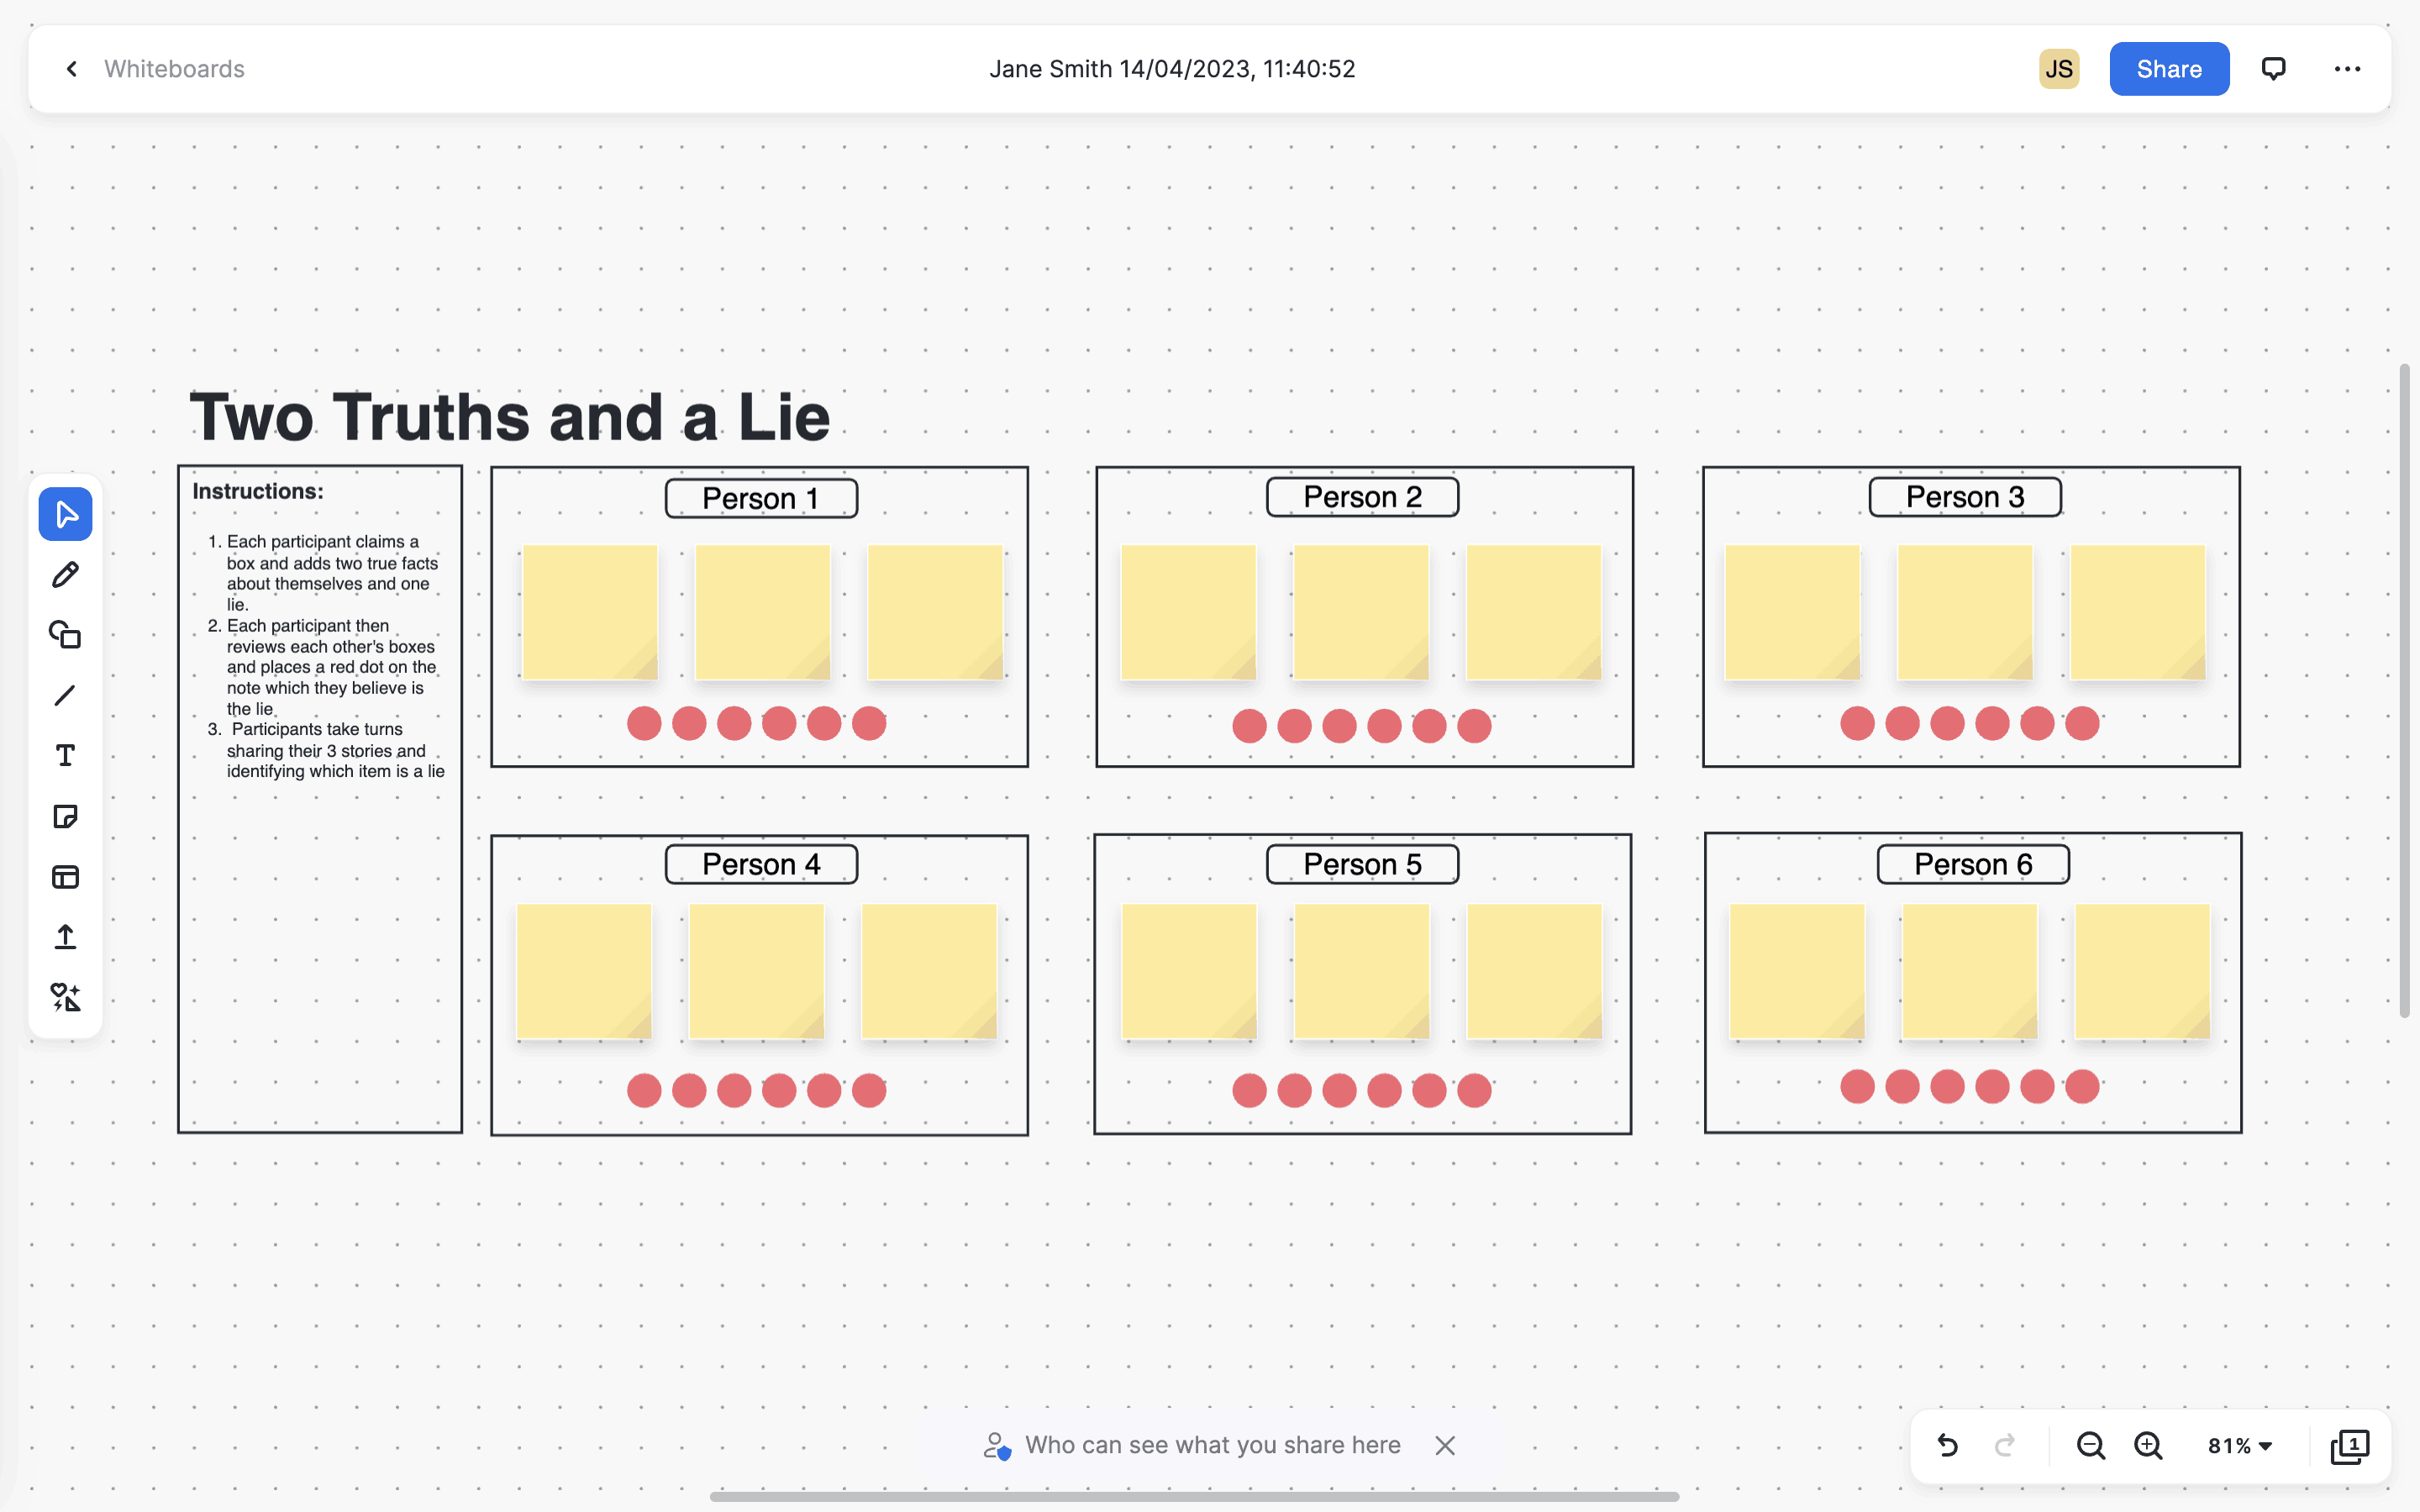The height and width of the screenshot is (1512, 2420).
Task: Select the pointer selection tool
Action: click(x=65, y=514)
